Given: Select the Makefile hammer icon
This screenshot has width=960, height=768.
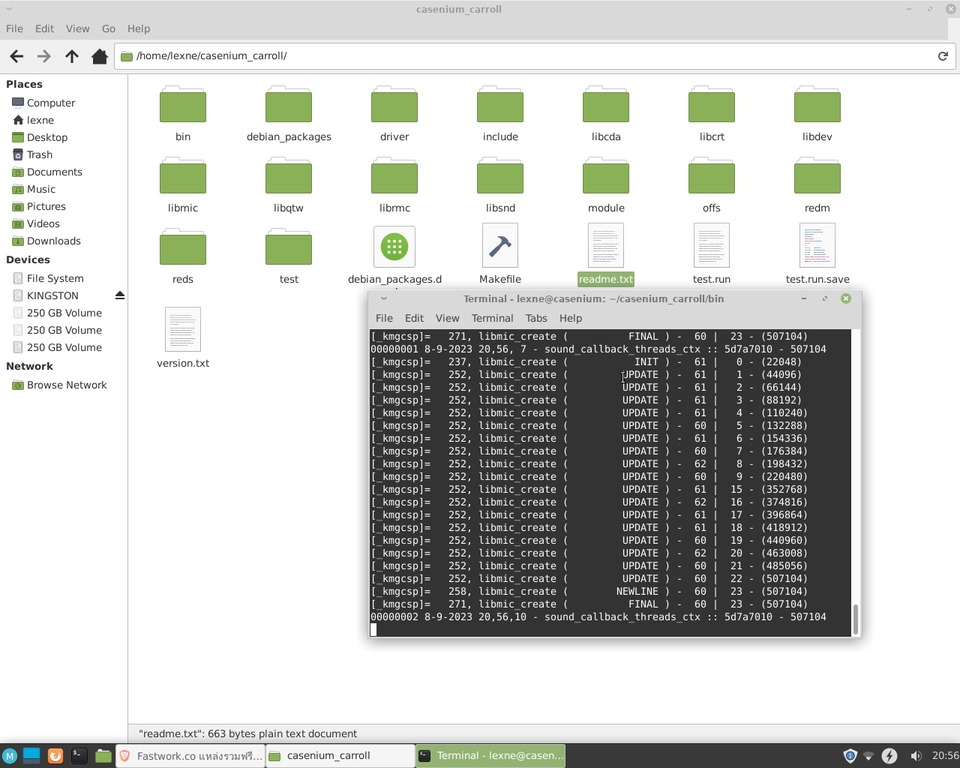Looking at the screenshot, I should [x=500, y=247].
